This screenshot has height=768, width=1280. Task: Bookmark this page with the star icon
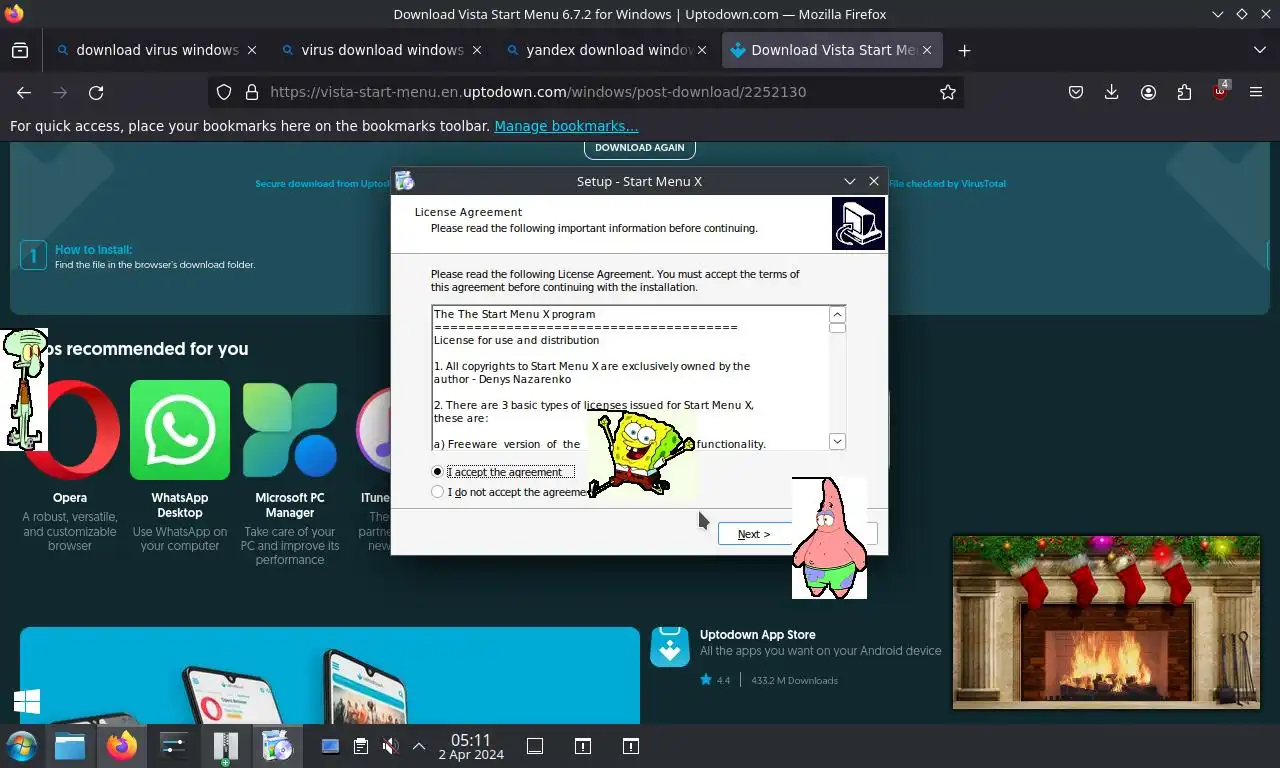pyautogui.click(x=948, y=92)
